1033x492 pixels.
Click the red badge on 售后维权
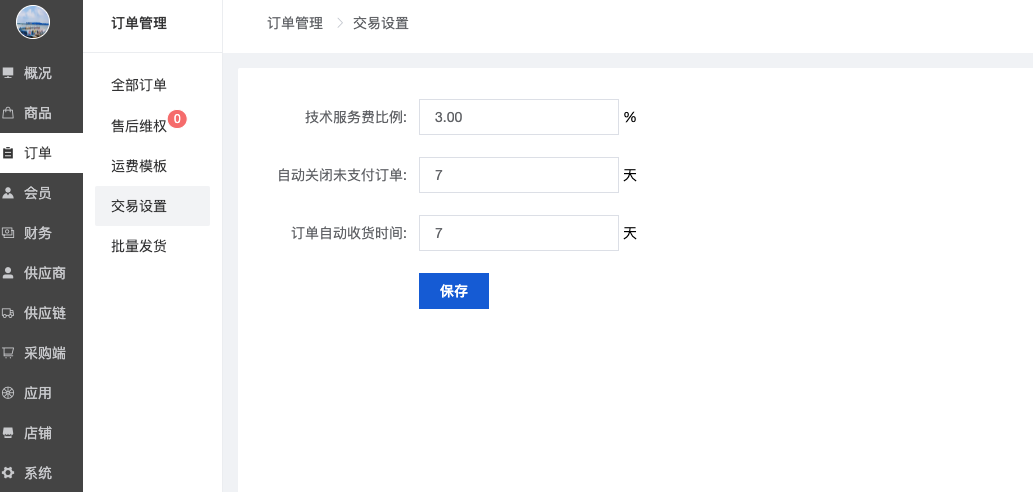177,119
